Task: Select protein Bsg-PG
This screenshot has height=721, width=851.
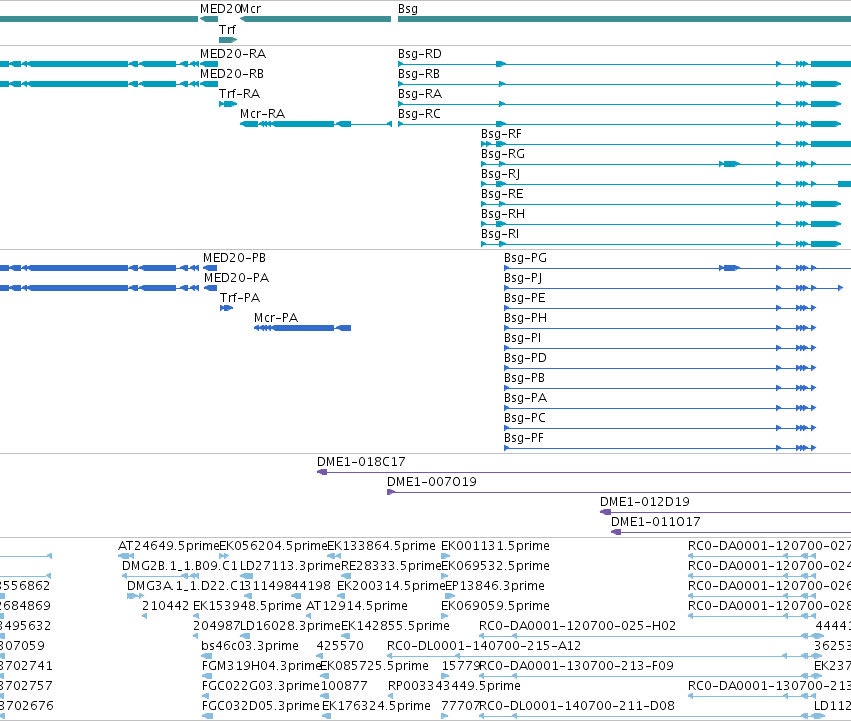Action: click(525, 258)
